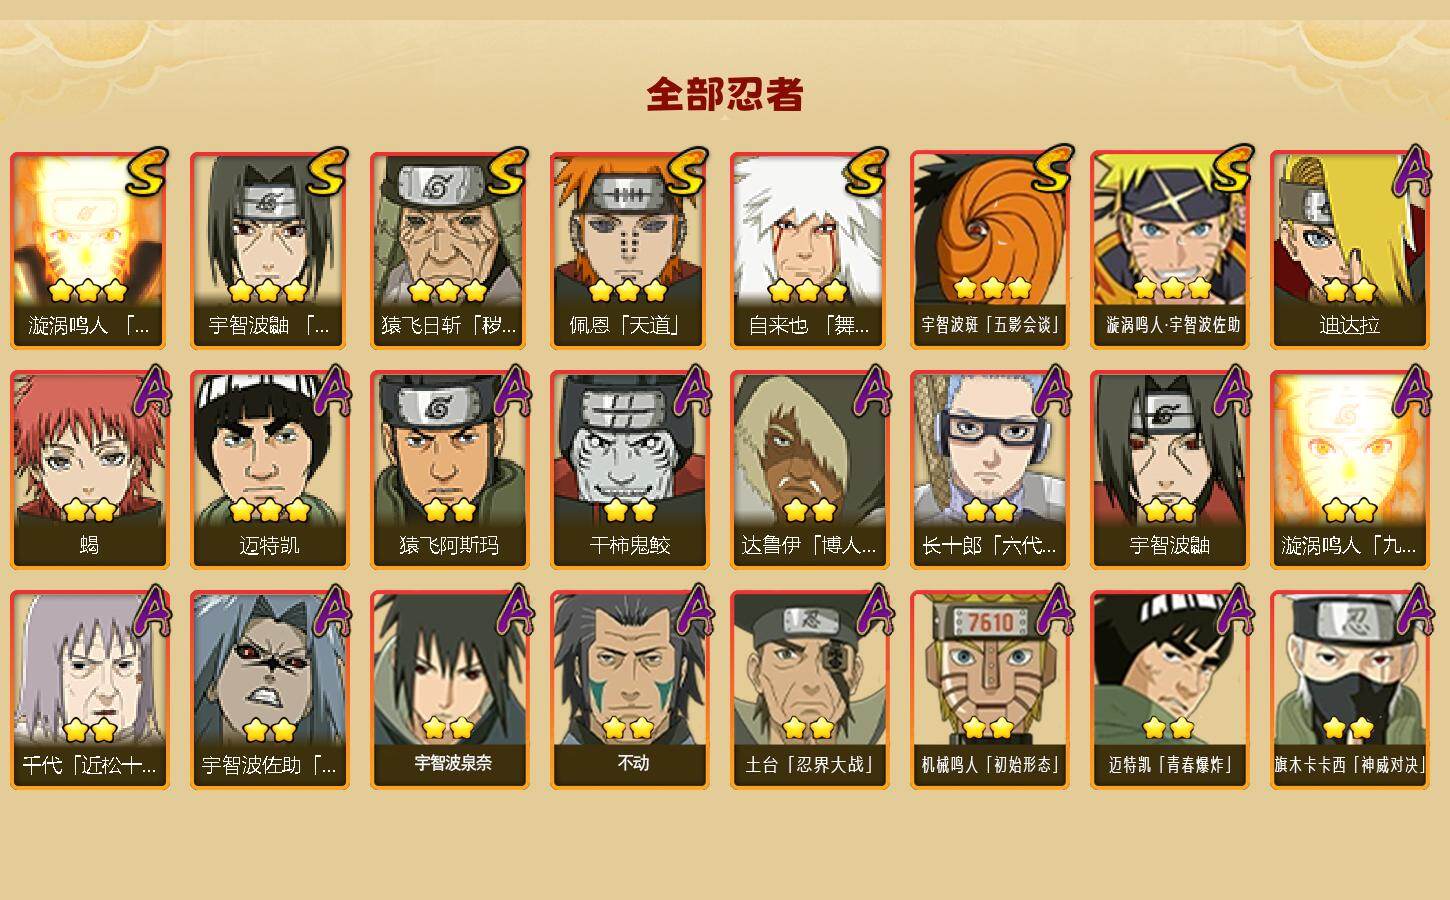Choose the 不动 ninja card
Image resolution: width=1450 pixels, height=900 pixels.
629,690
